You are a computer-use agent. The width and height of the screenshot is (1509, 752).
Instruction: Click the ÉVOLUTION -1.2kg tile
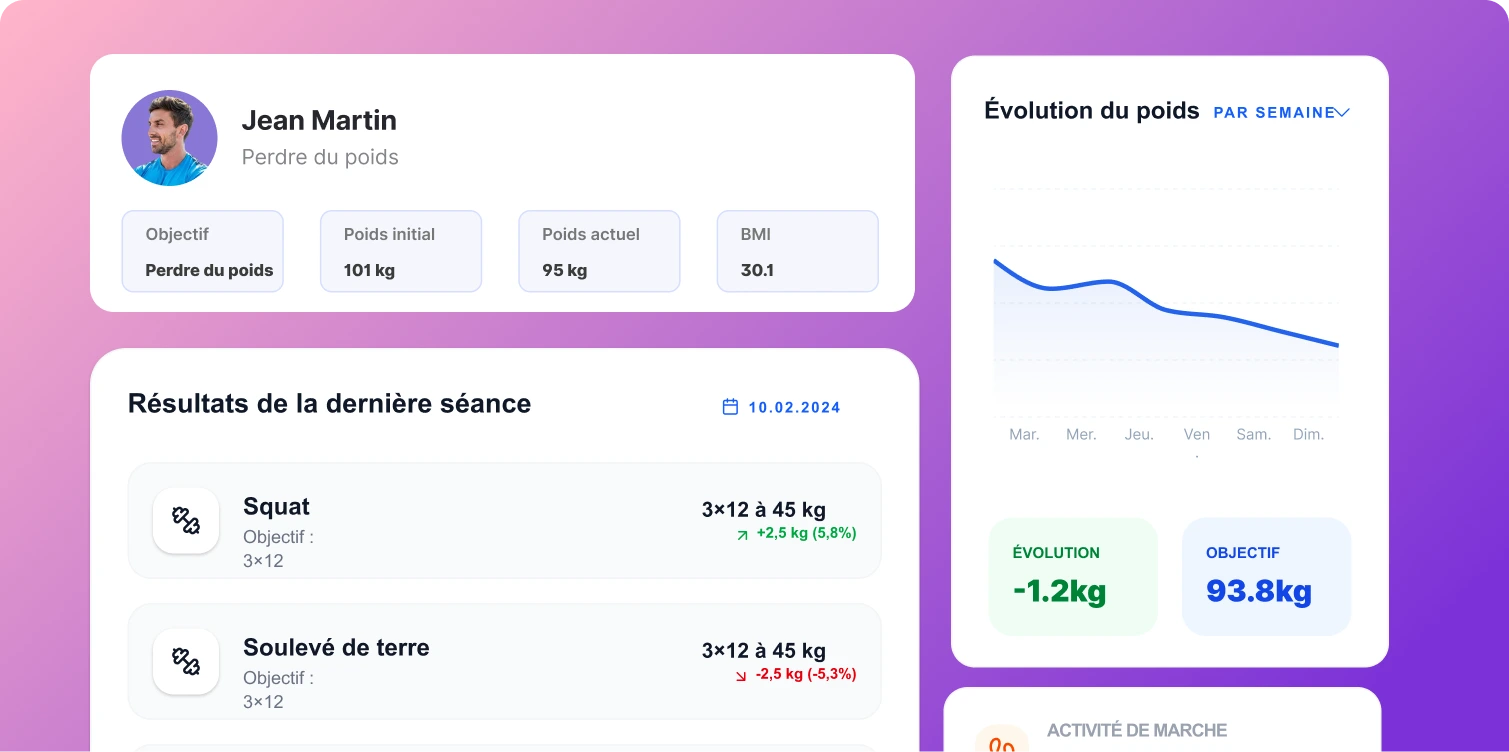click(1073, 576)
